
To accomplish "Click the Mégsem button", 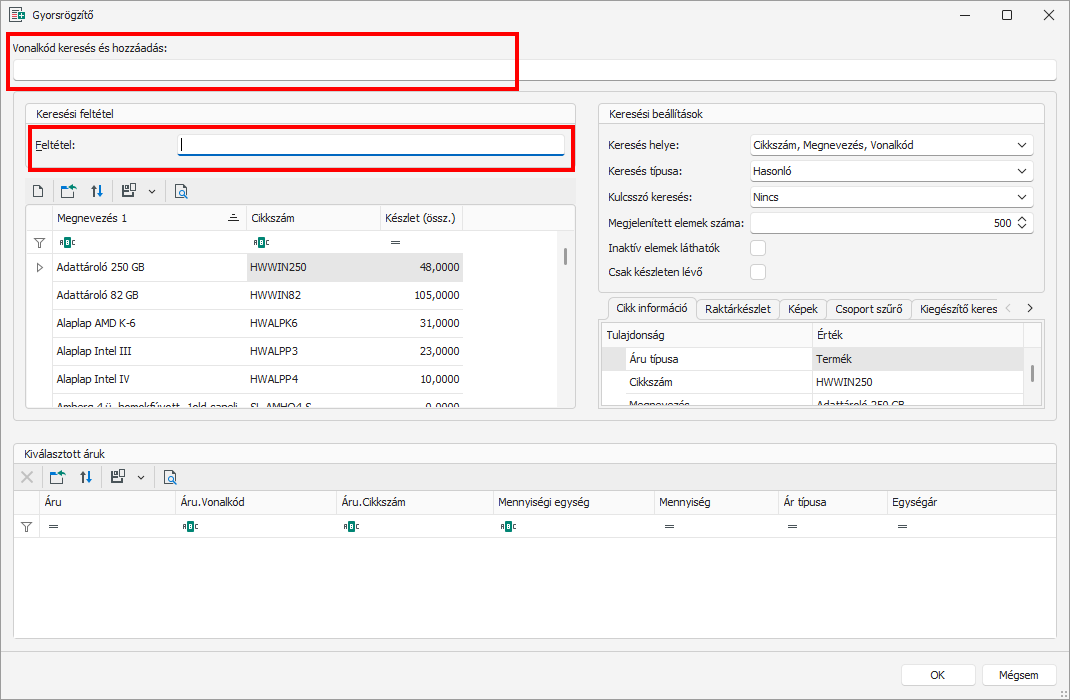I will (x=1019, y=675).
